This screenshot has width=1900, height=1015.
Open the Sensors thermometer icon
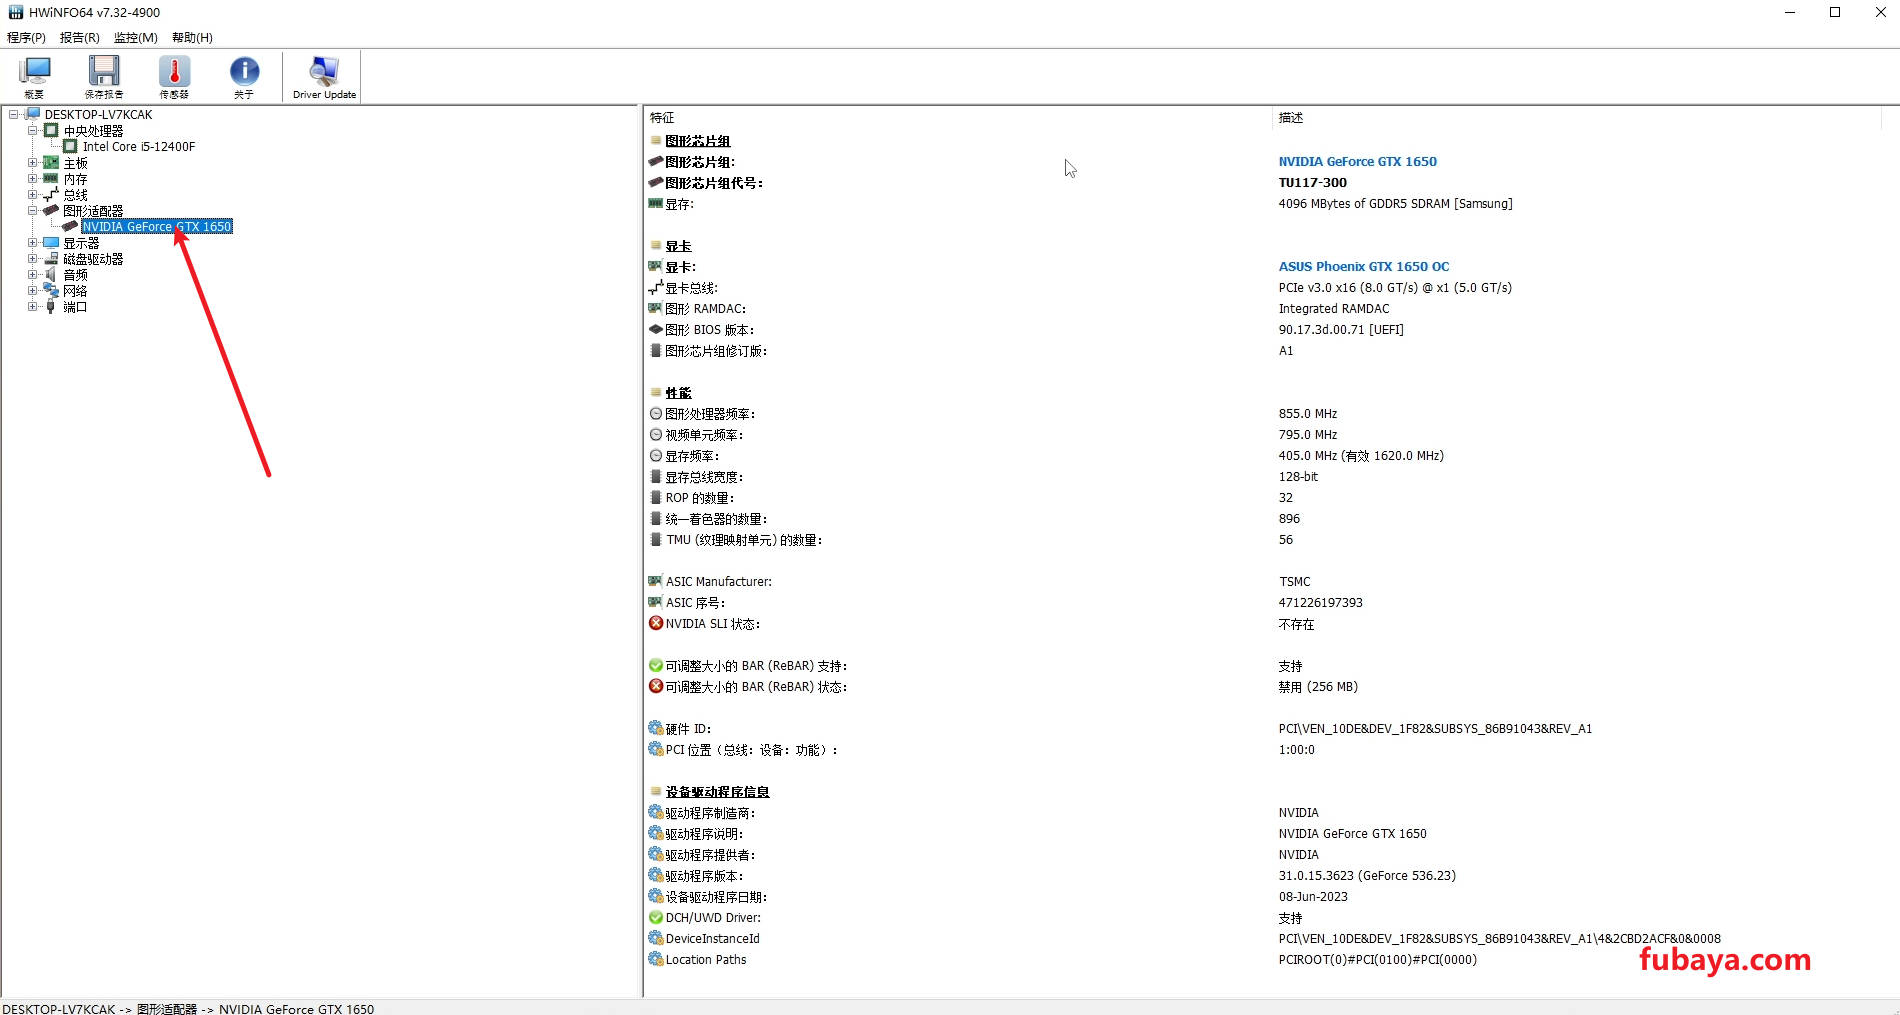pyautogui.click(x=174, y=76)
